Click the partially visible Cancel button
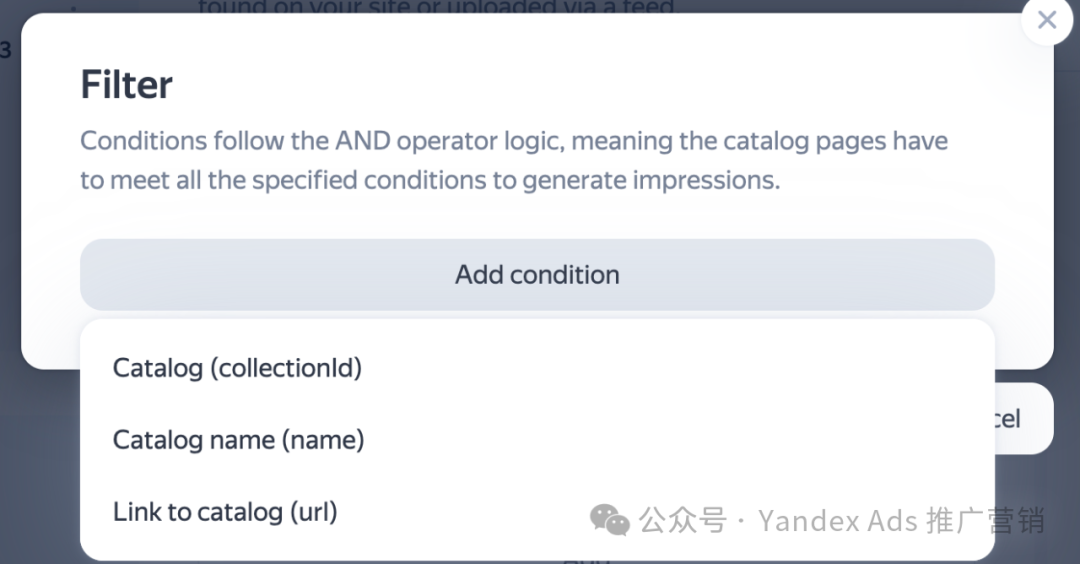 coord(1024,419)
